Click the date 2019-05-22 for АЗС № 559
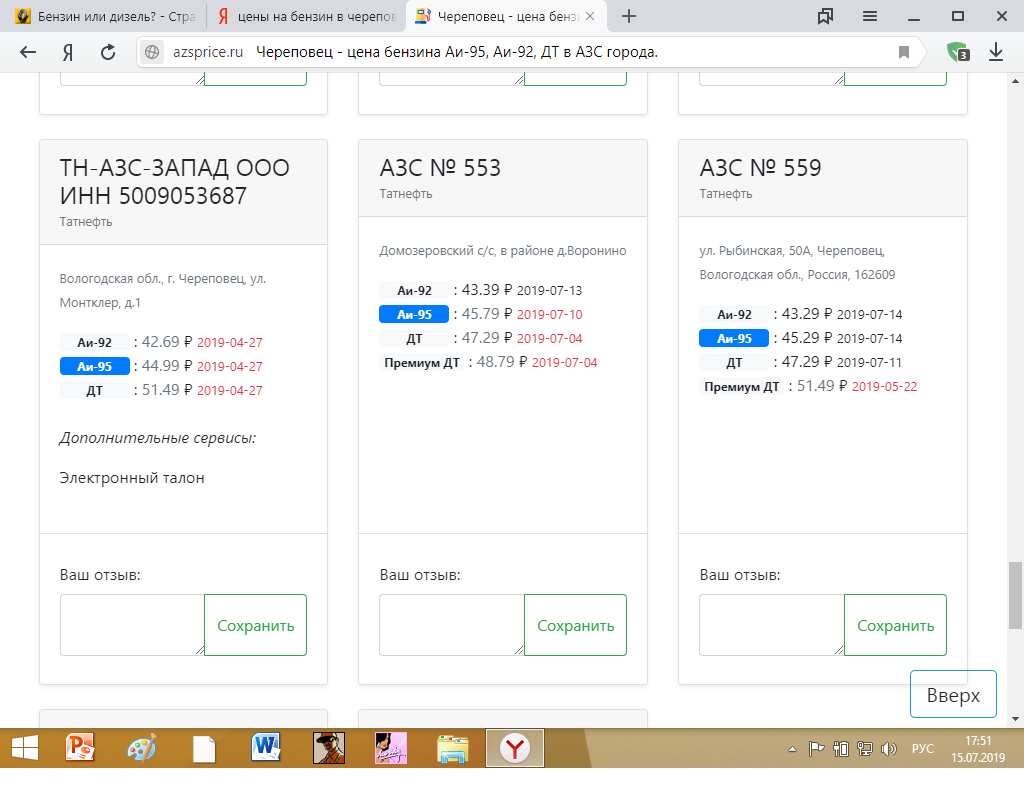 [884, 387]
